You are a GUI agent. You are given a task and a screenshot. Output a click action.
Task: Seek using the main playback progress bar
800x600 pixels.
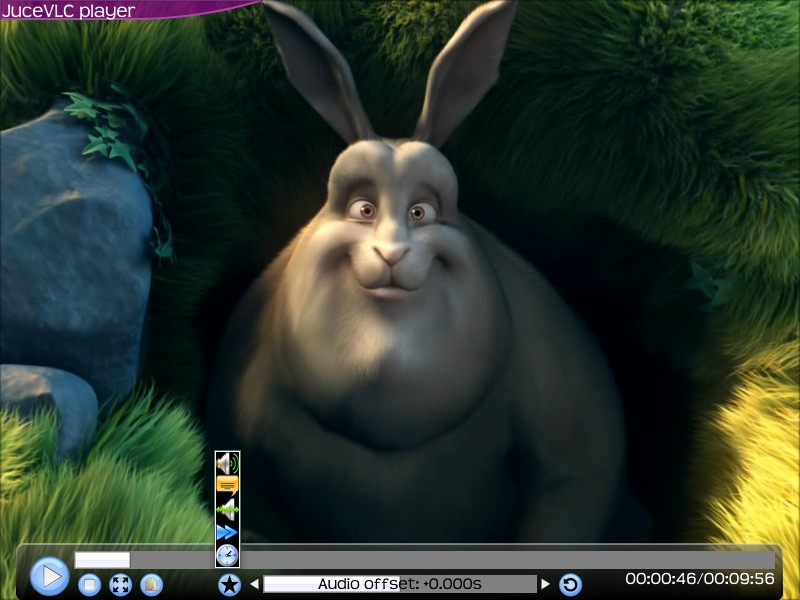pos(424,560)
